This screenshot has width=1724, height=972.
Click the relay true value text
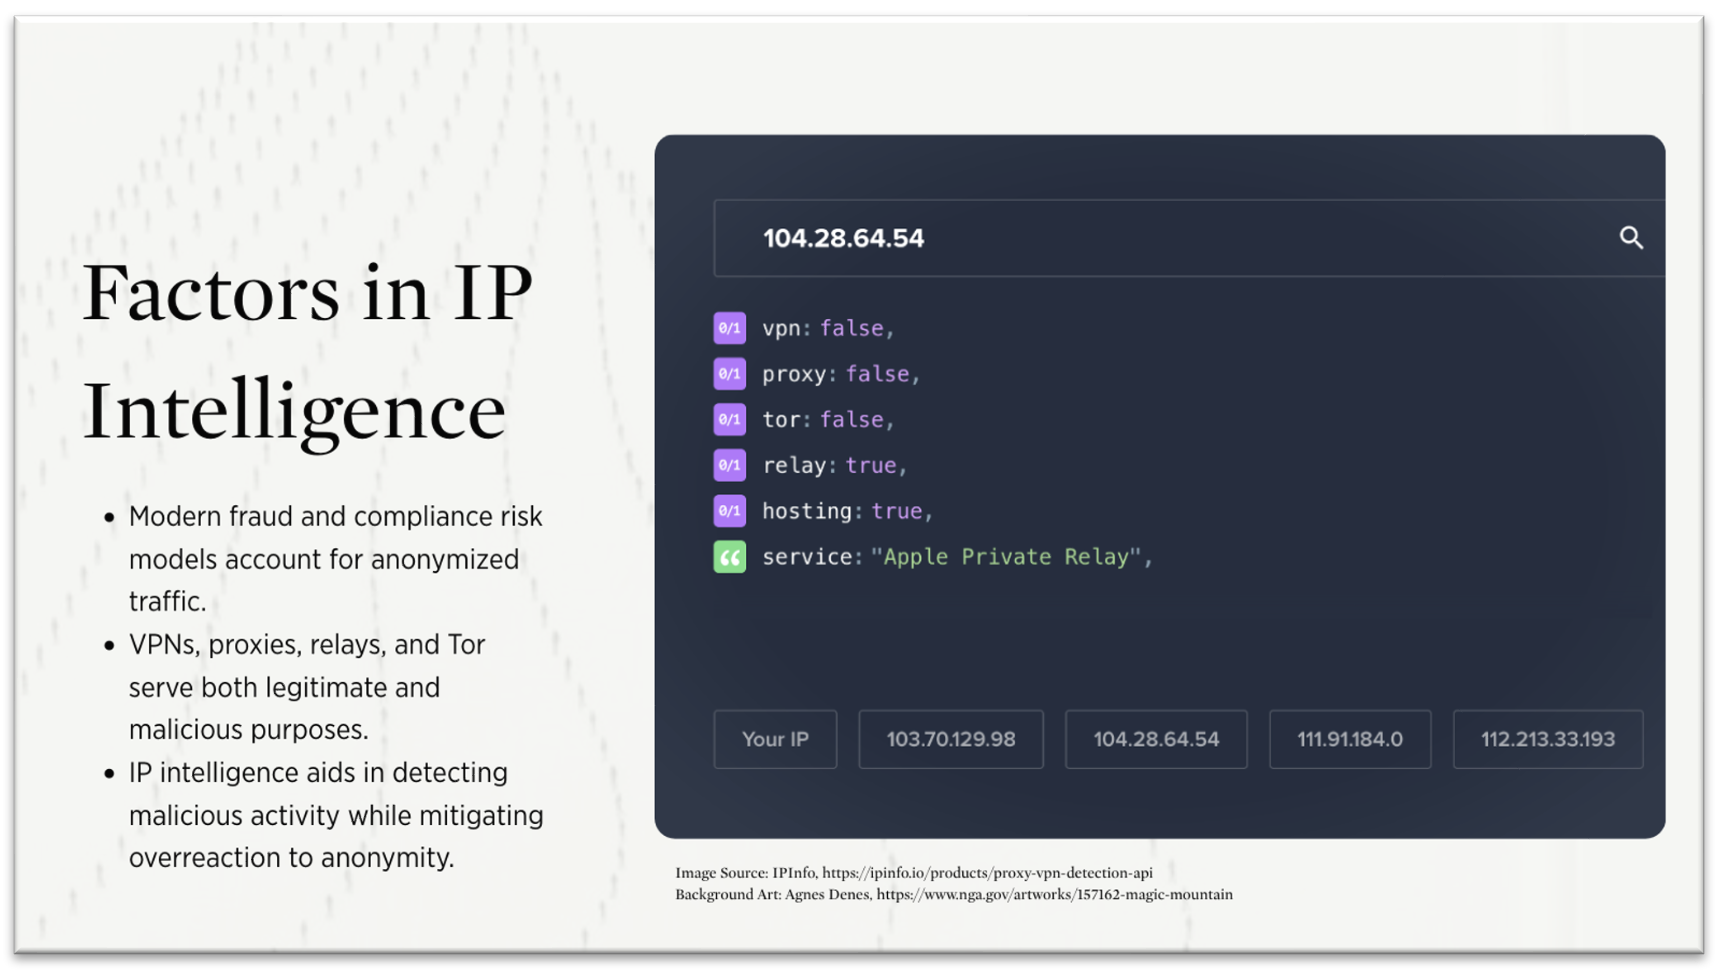pos(871,466)
